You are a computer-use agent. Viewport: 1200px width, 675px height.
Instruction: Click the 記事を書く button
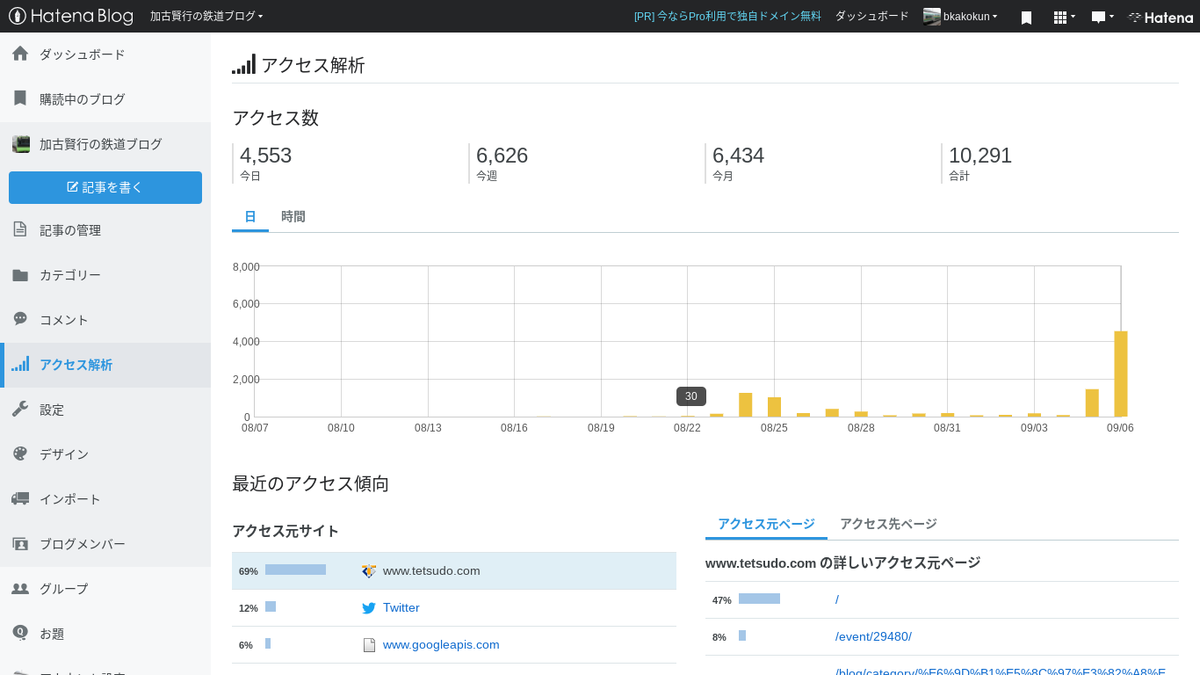coord(105,187)
